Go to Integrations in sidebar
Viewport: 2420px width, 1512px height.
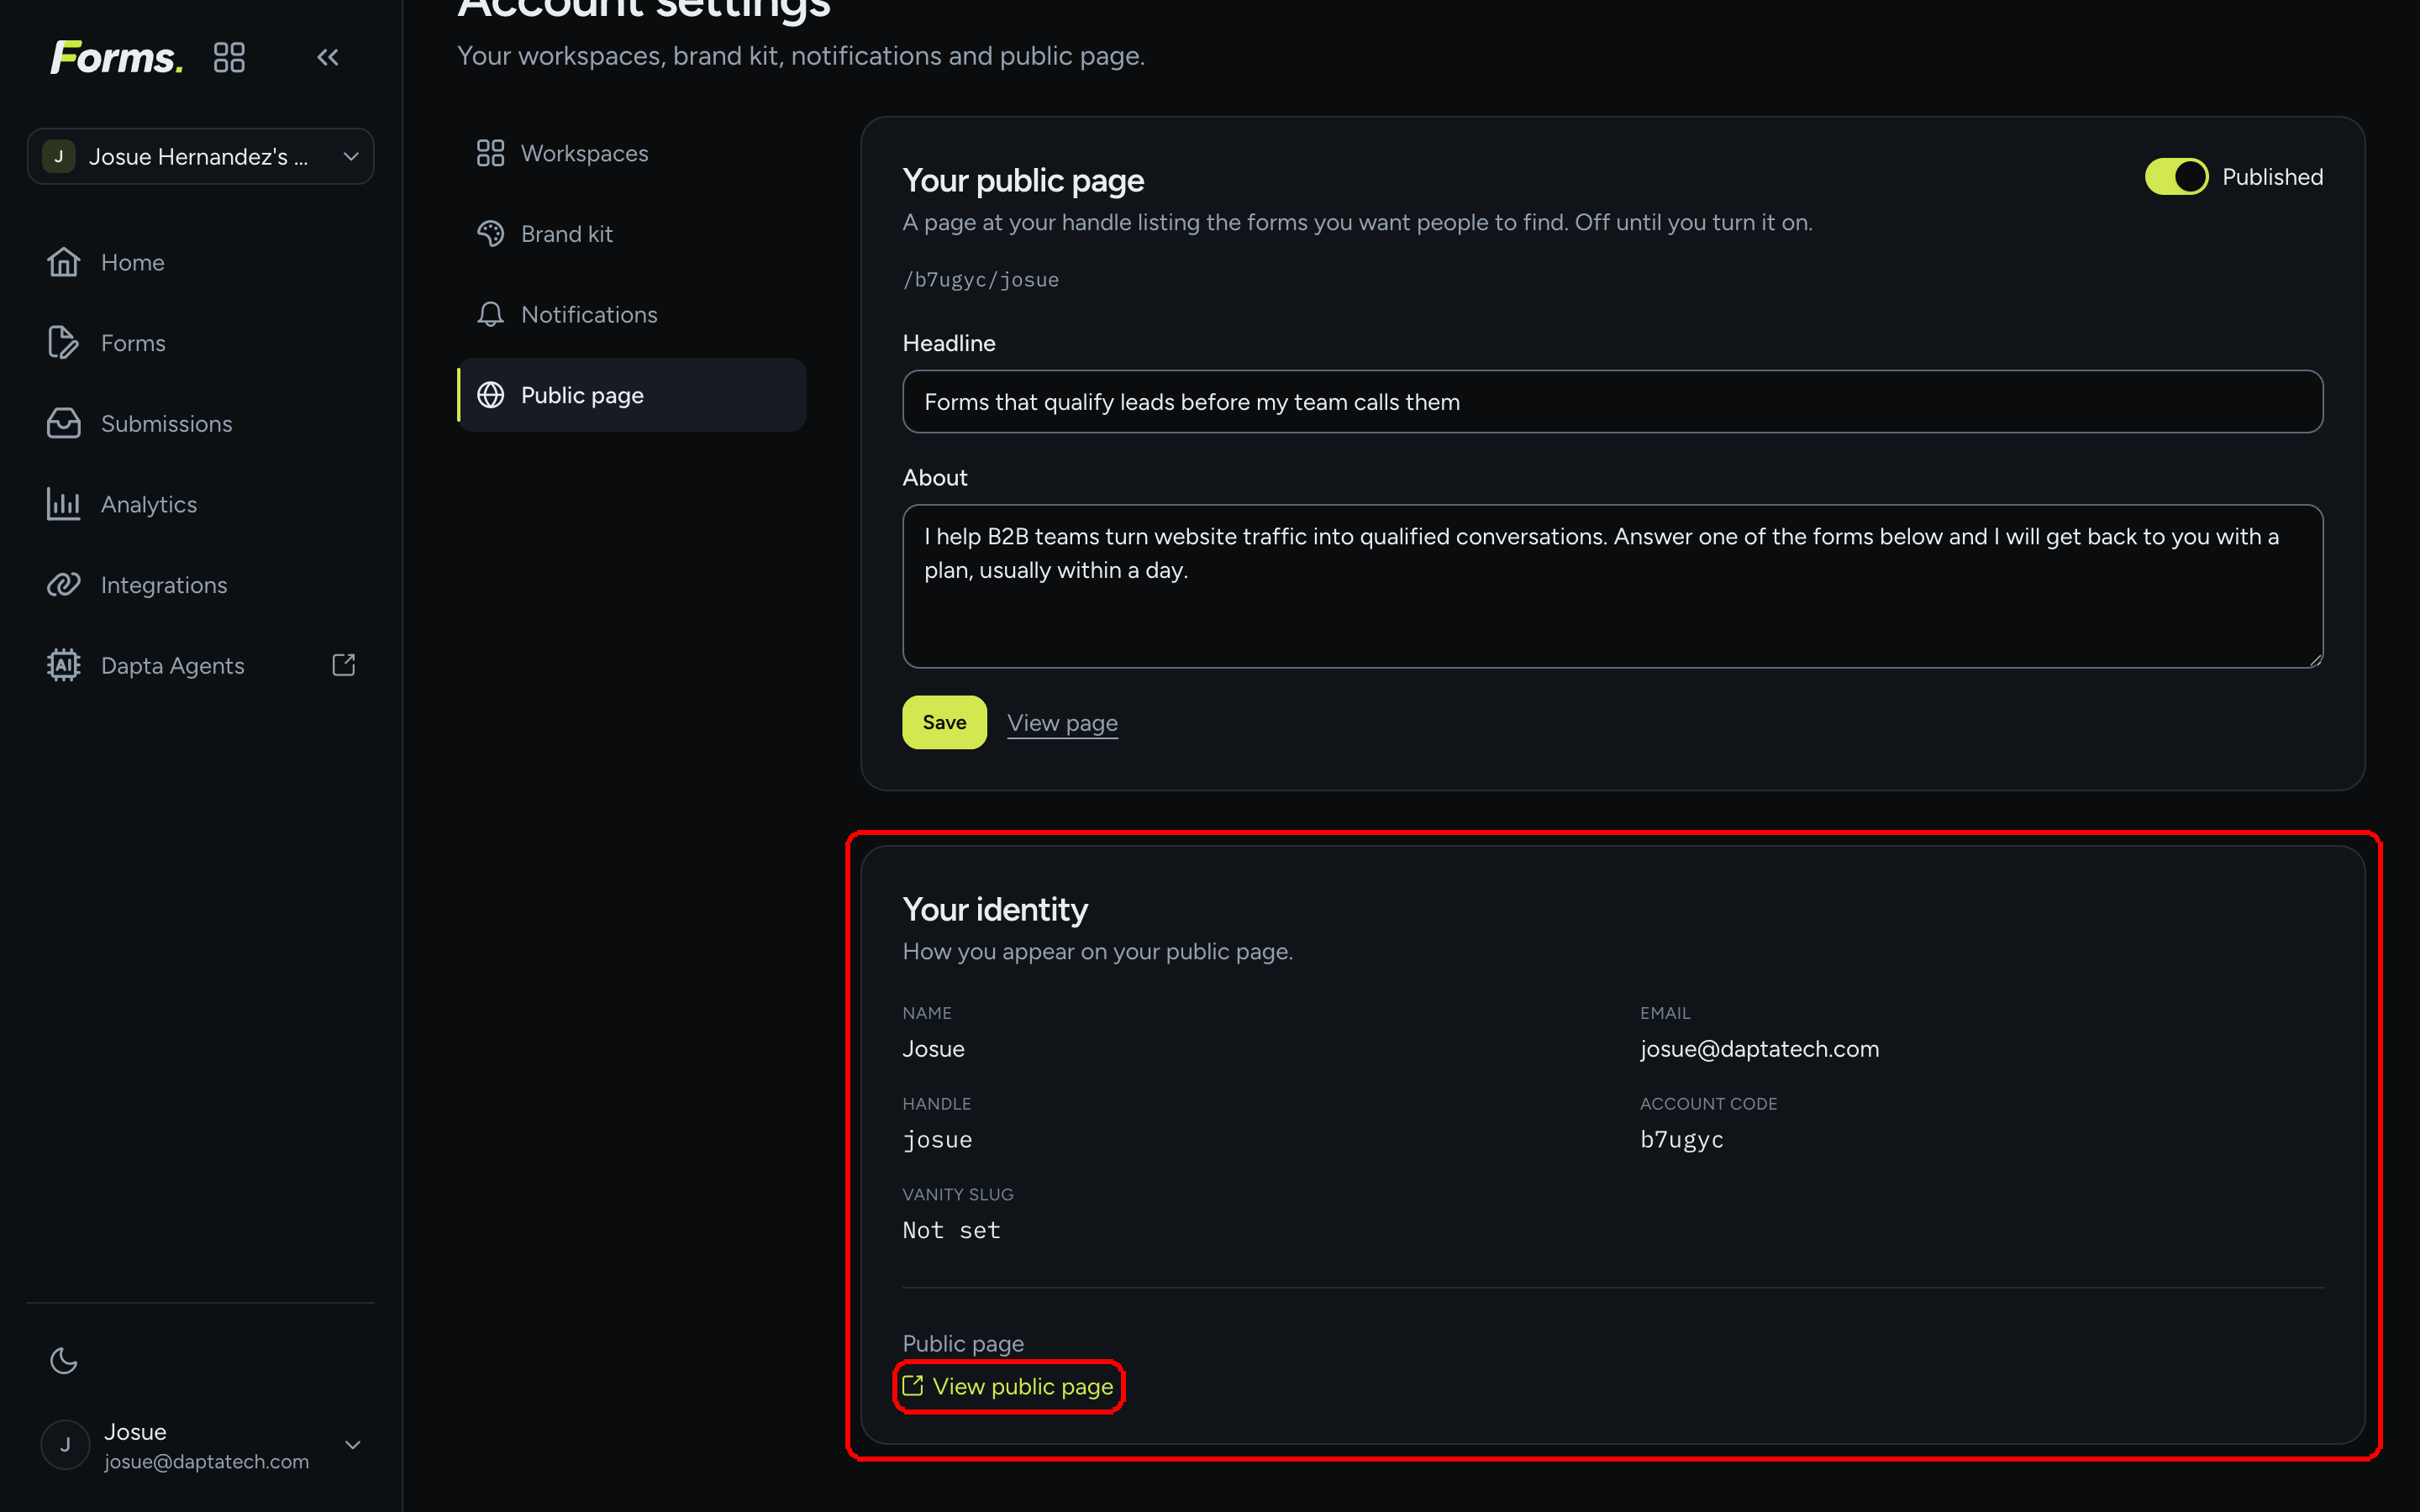click(x=201, y=585)
